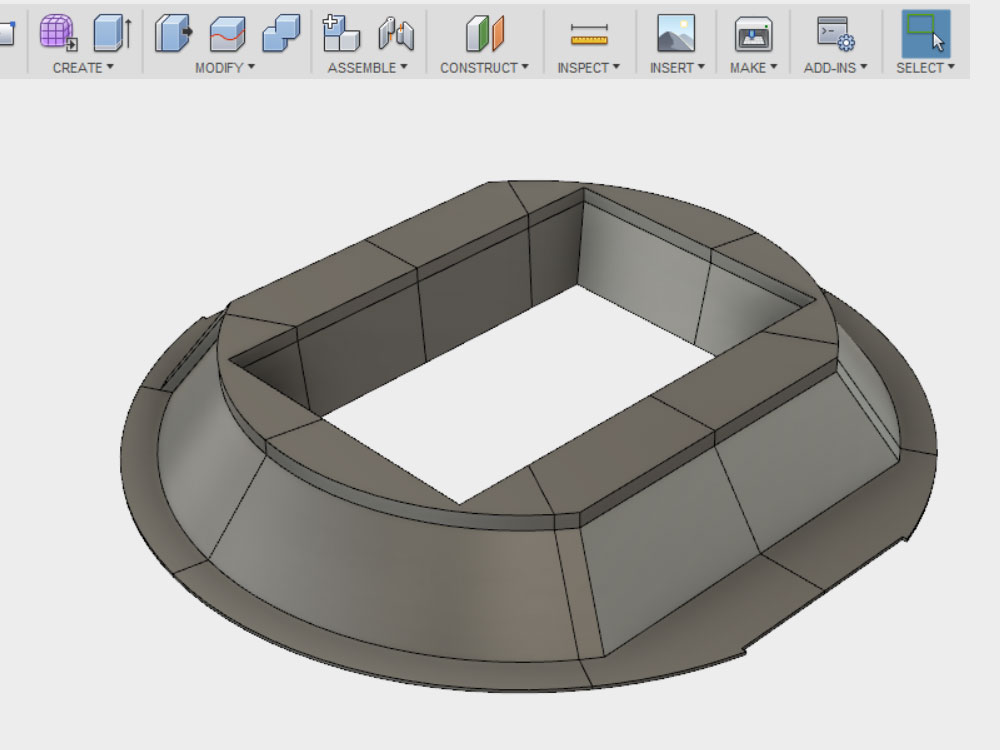Open the 3D Print tool

click(754, 34)
